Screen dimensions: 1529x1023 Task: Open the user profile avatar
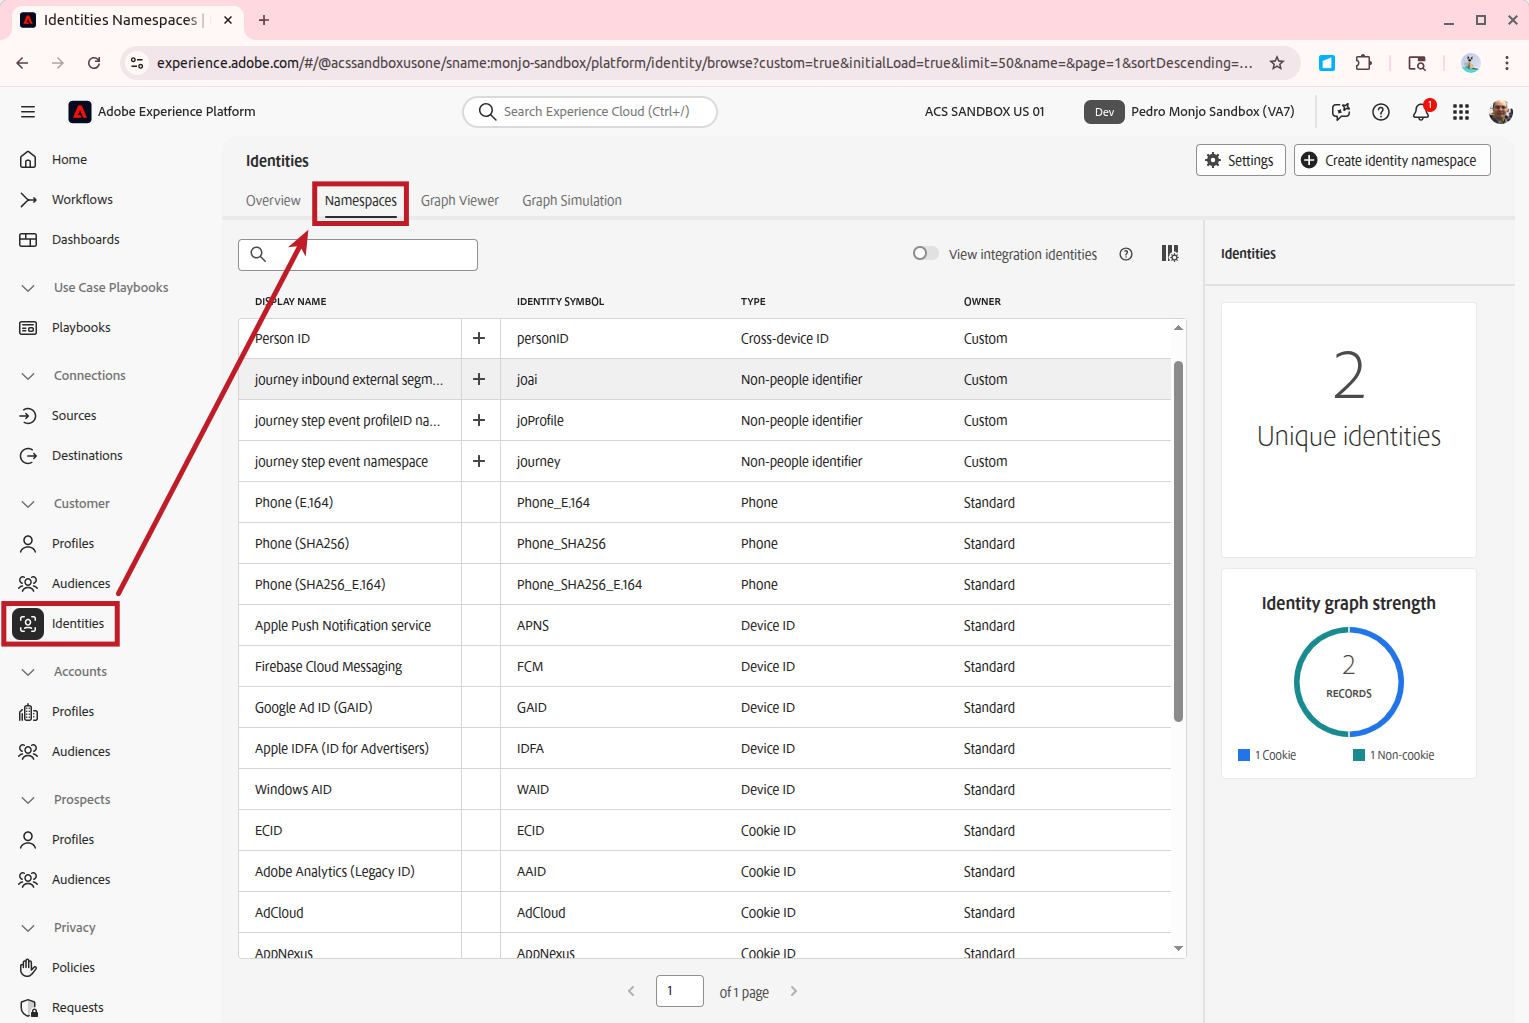point(1500,112)
